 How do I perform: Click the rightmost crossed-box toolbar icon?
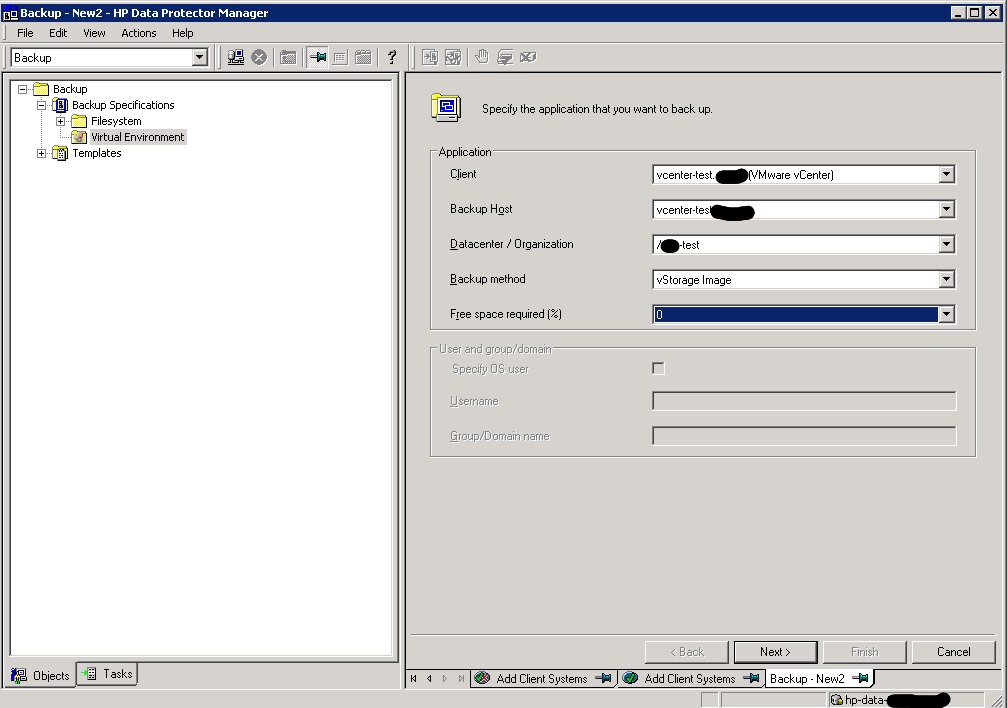tap(528, 58)
